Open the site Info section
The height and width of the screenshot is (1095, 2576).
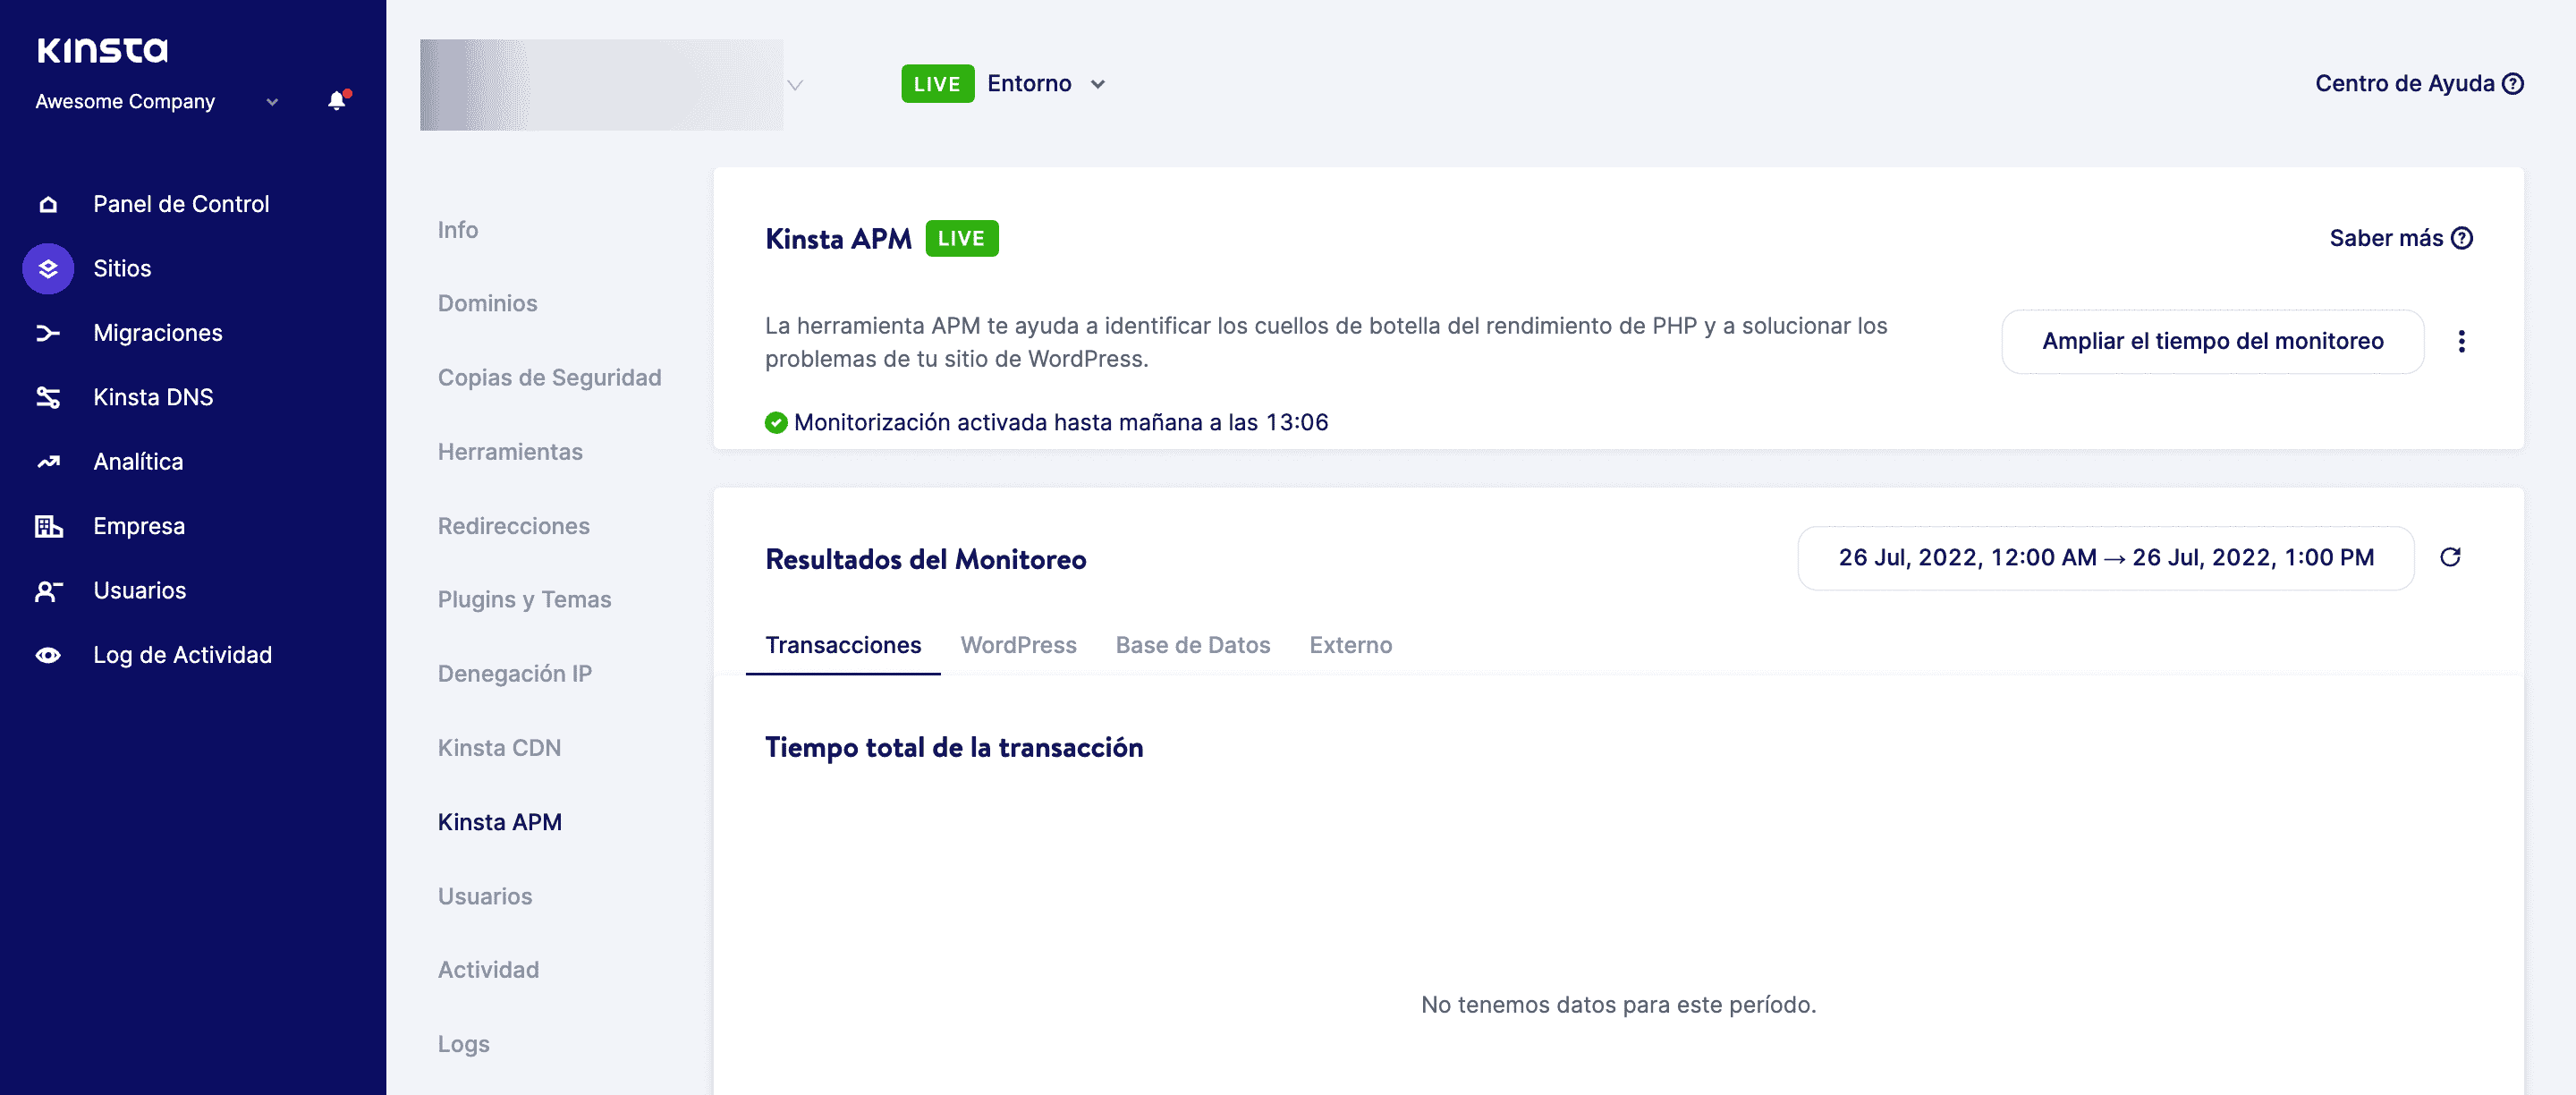458,230
